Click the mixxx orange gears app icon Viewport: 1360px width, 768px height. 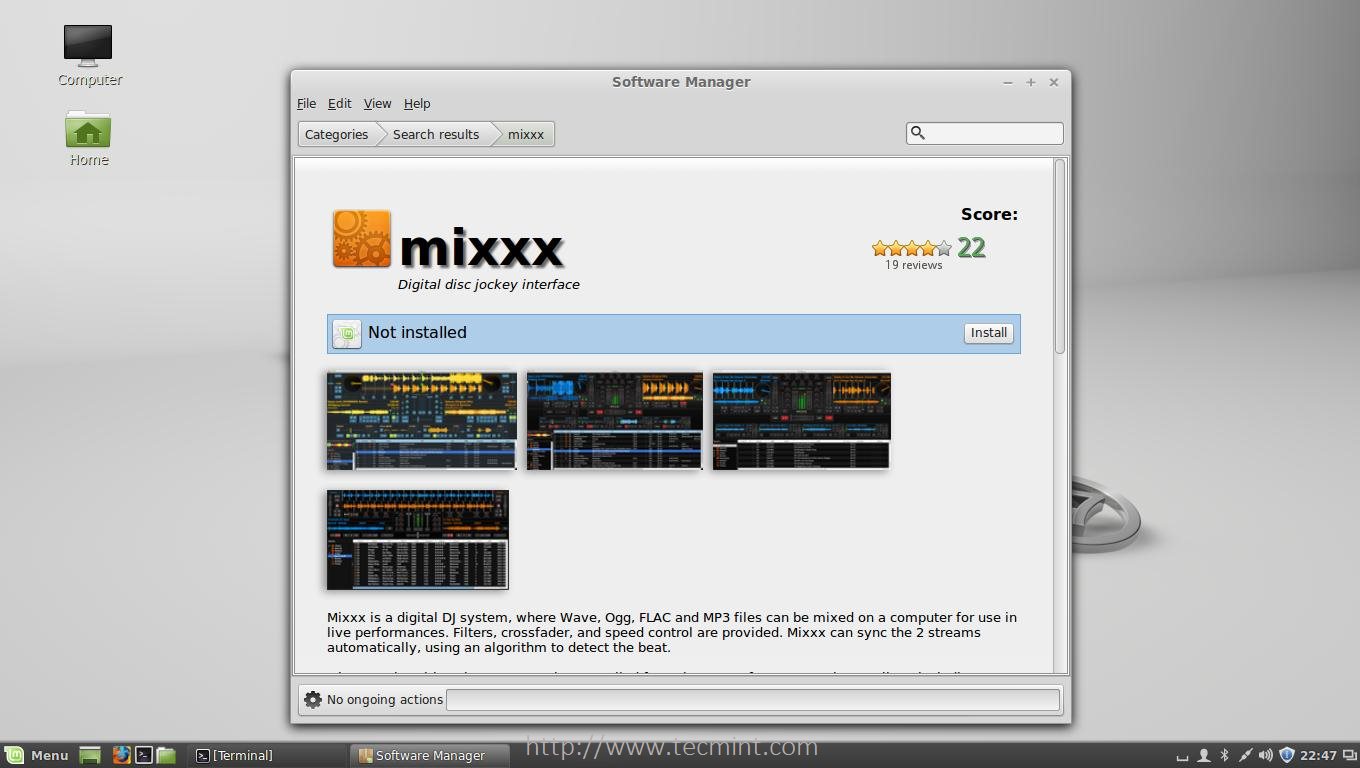(x=361, y=239)
